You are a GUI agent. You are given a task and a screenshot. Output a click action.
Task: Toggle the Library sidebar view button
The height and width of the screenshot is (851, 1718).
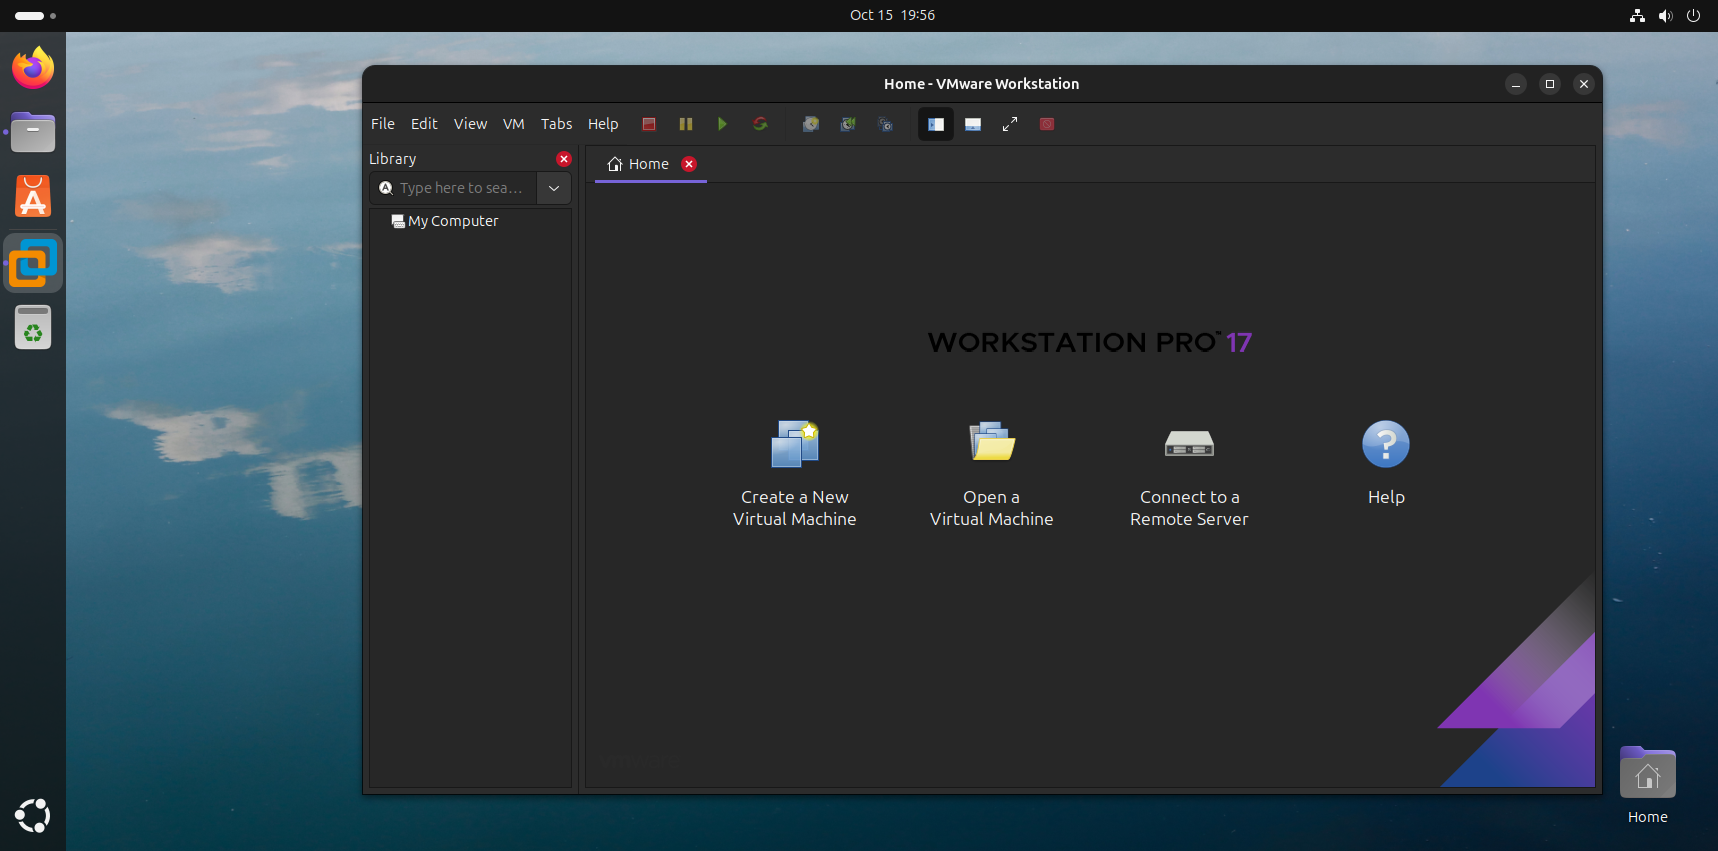pyautogui.click(x=936, y=124)
